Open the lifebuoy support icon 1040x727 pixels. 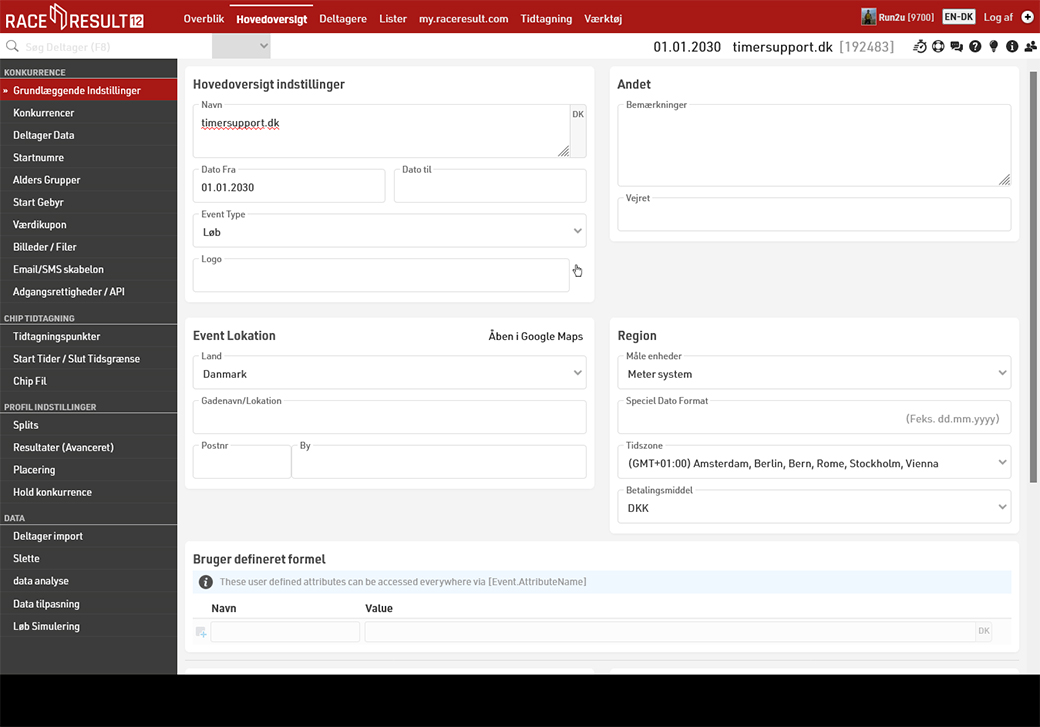click(x=938, y=47)
